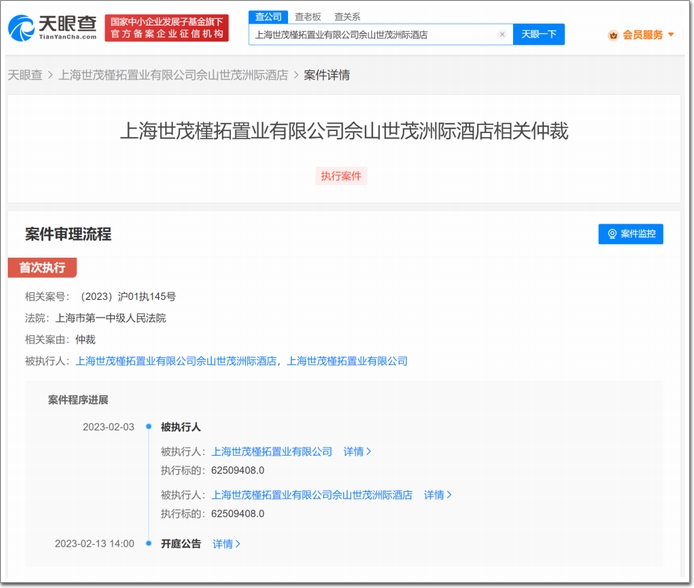
Task: Click the 2023-02-03 timeline marker dot
Action: coord(149,427)
